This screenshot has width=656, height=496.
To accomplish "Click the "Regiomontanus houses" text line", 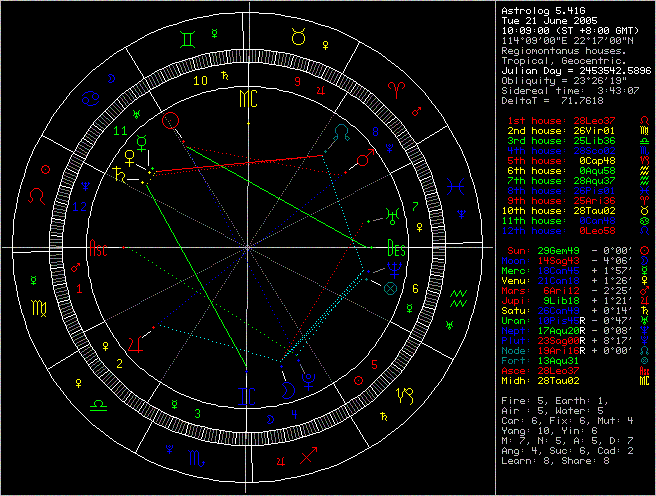I will [564, 49].
